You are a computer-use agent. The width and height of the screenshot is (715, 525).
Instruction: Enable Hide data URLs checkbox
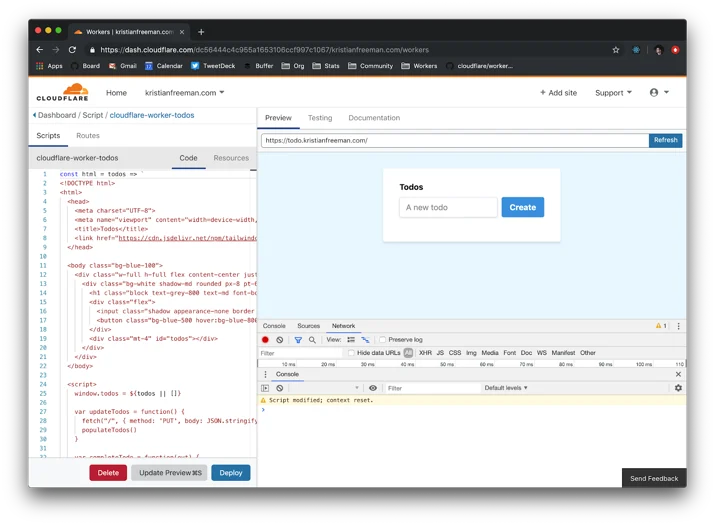tap(351, 353)
